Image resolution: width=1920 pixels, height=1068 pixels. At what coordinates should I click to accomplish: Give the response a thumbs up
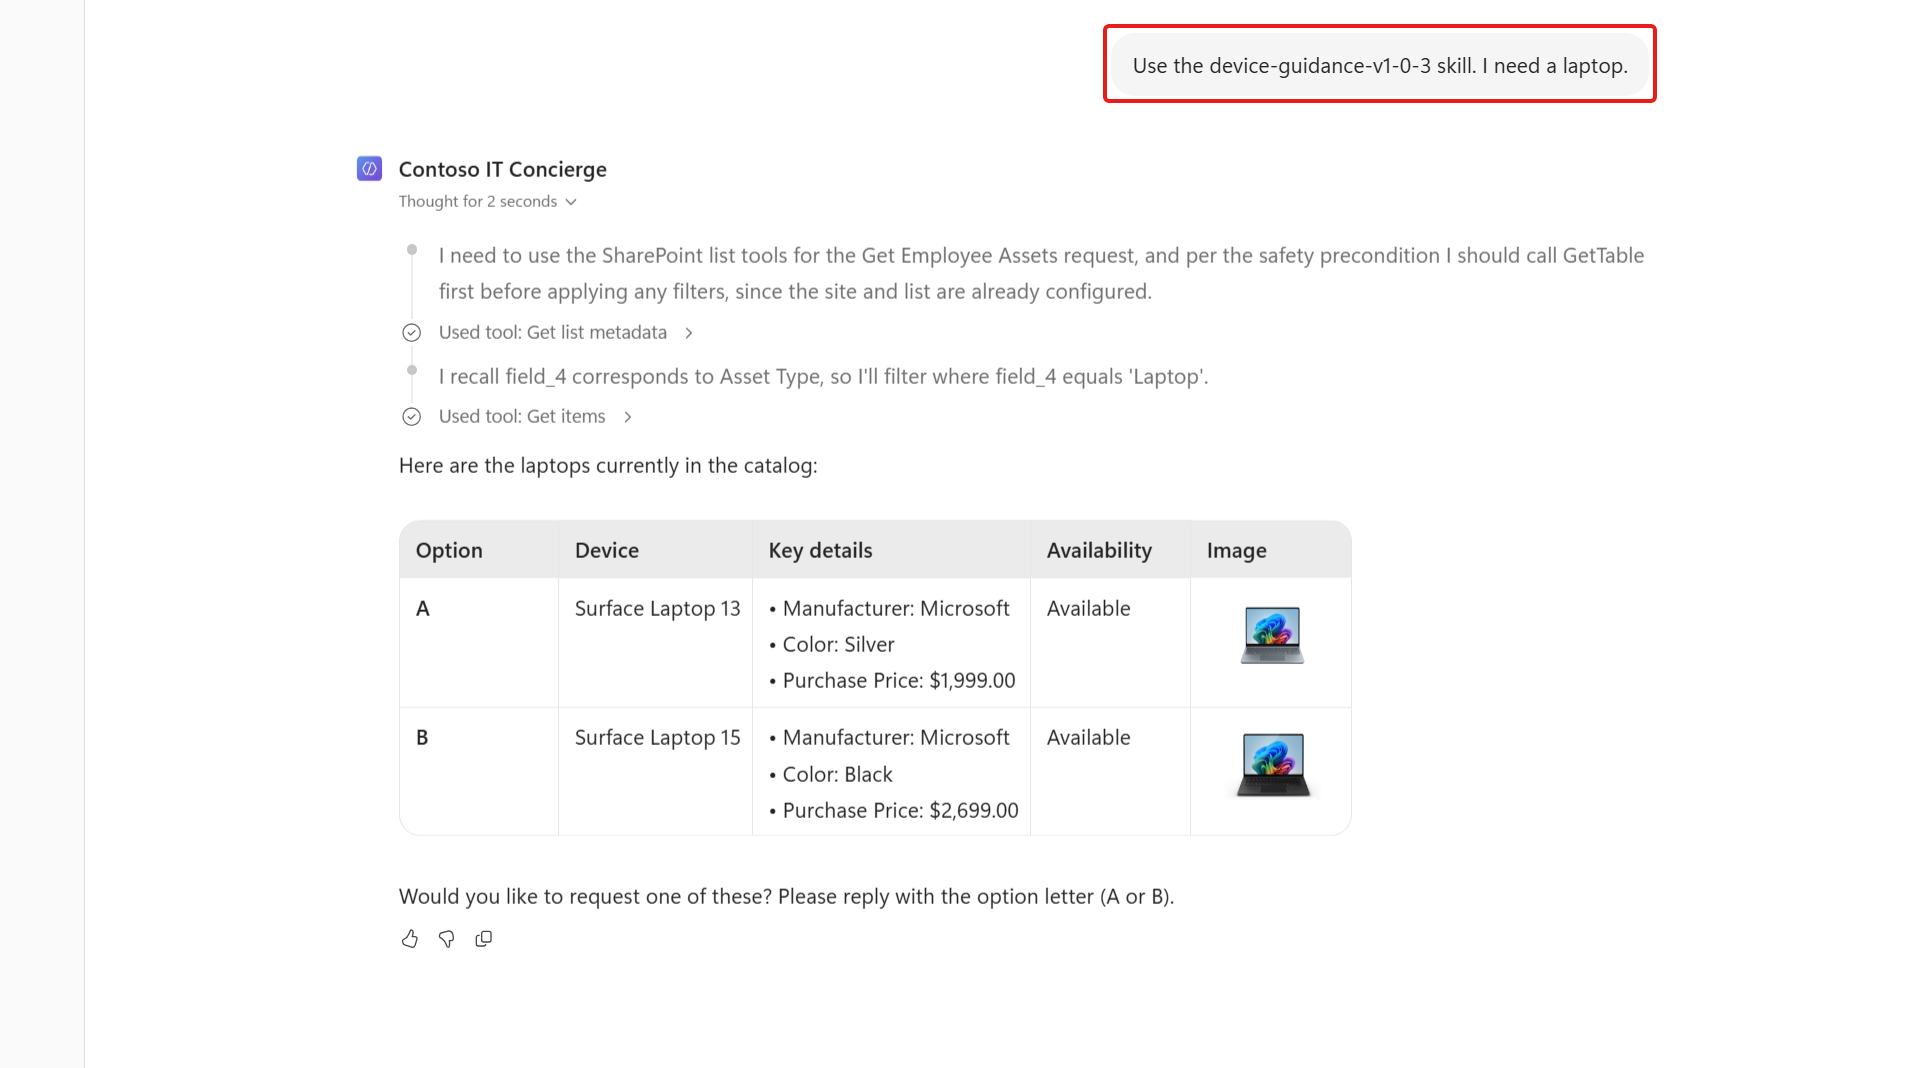410,939
